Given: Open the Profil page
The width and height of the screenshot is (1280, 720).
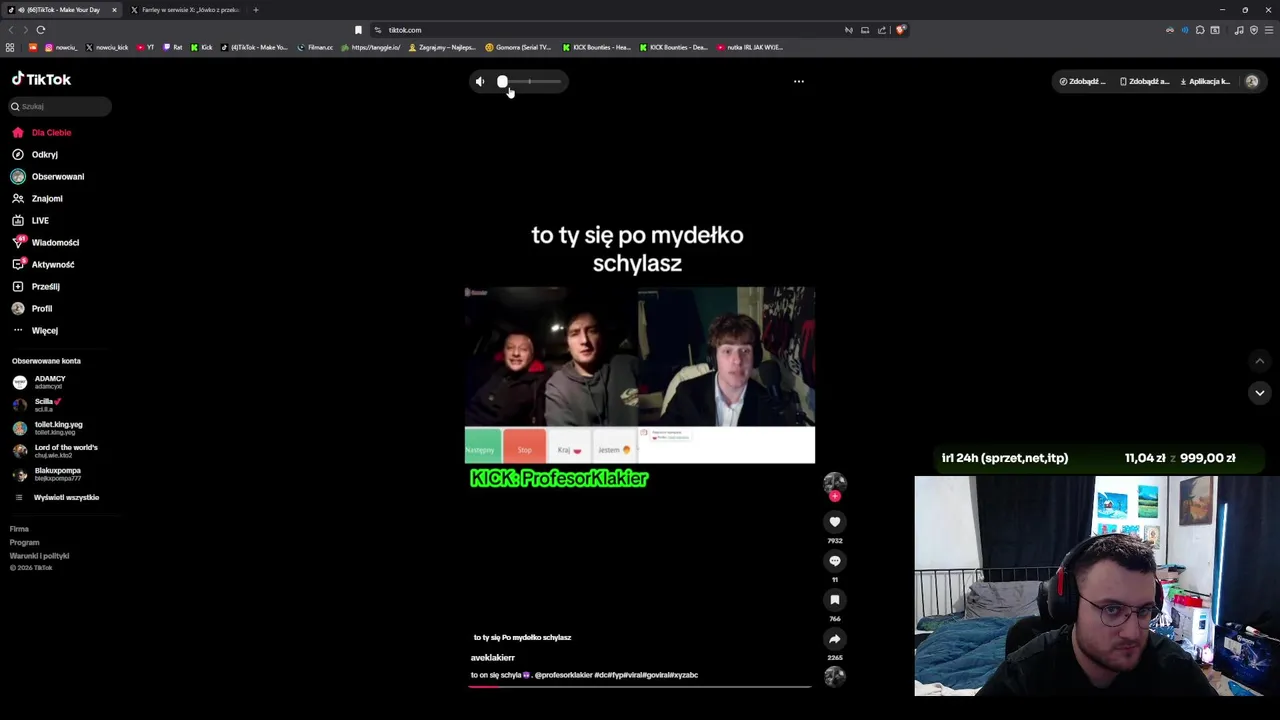Looking at the screenshot, I should click(x=32, y=309).
